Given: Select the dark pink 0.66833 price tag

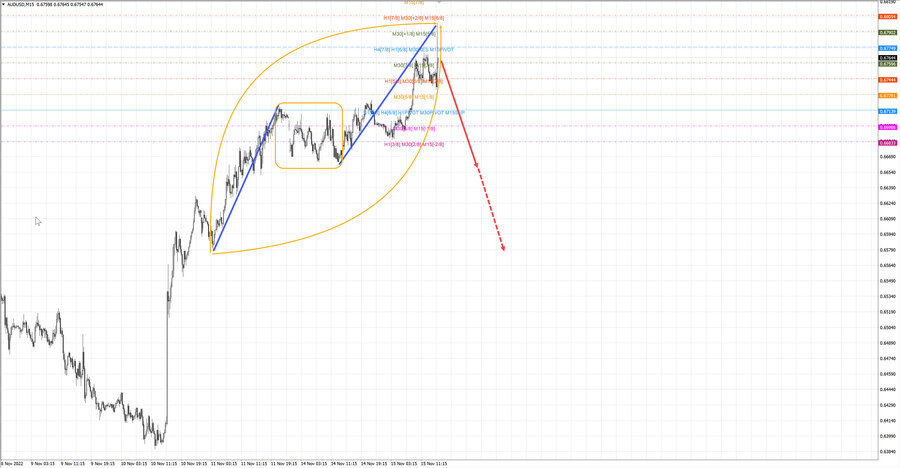Looking at the screenshot, I should click(x=887, y=142).
